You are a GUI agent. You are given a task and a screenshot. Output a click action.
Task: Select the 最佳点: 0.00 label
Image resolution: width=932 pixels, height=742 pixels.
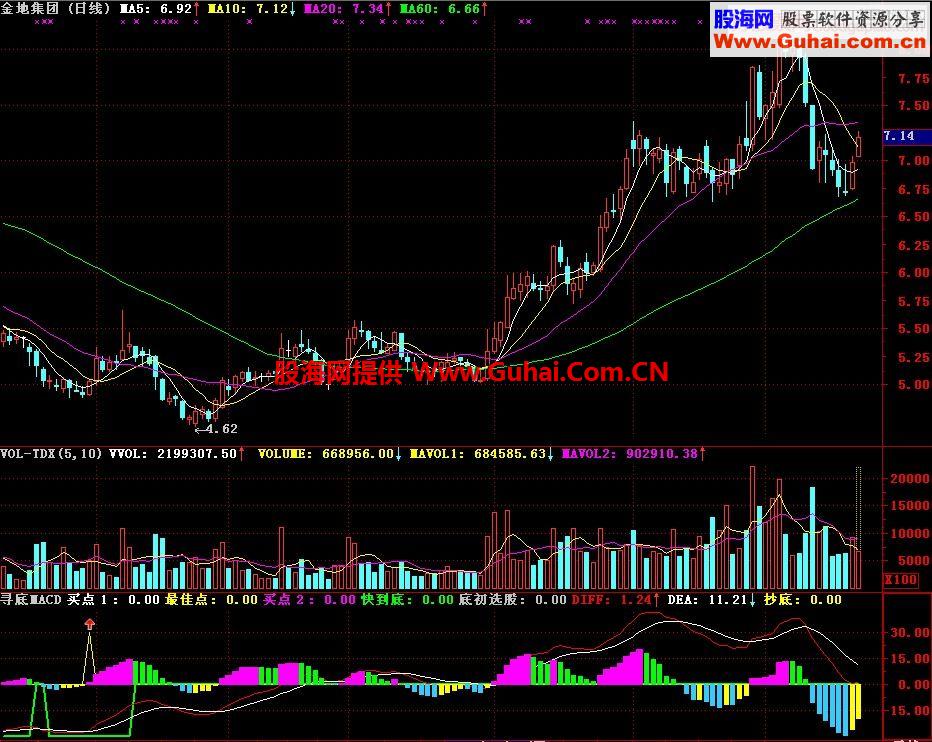click(x=211, y=599)
